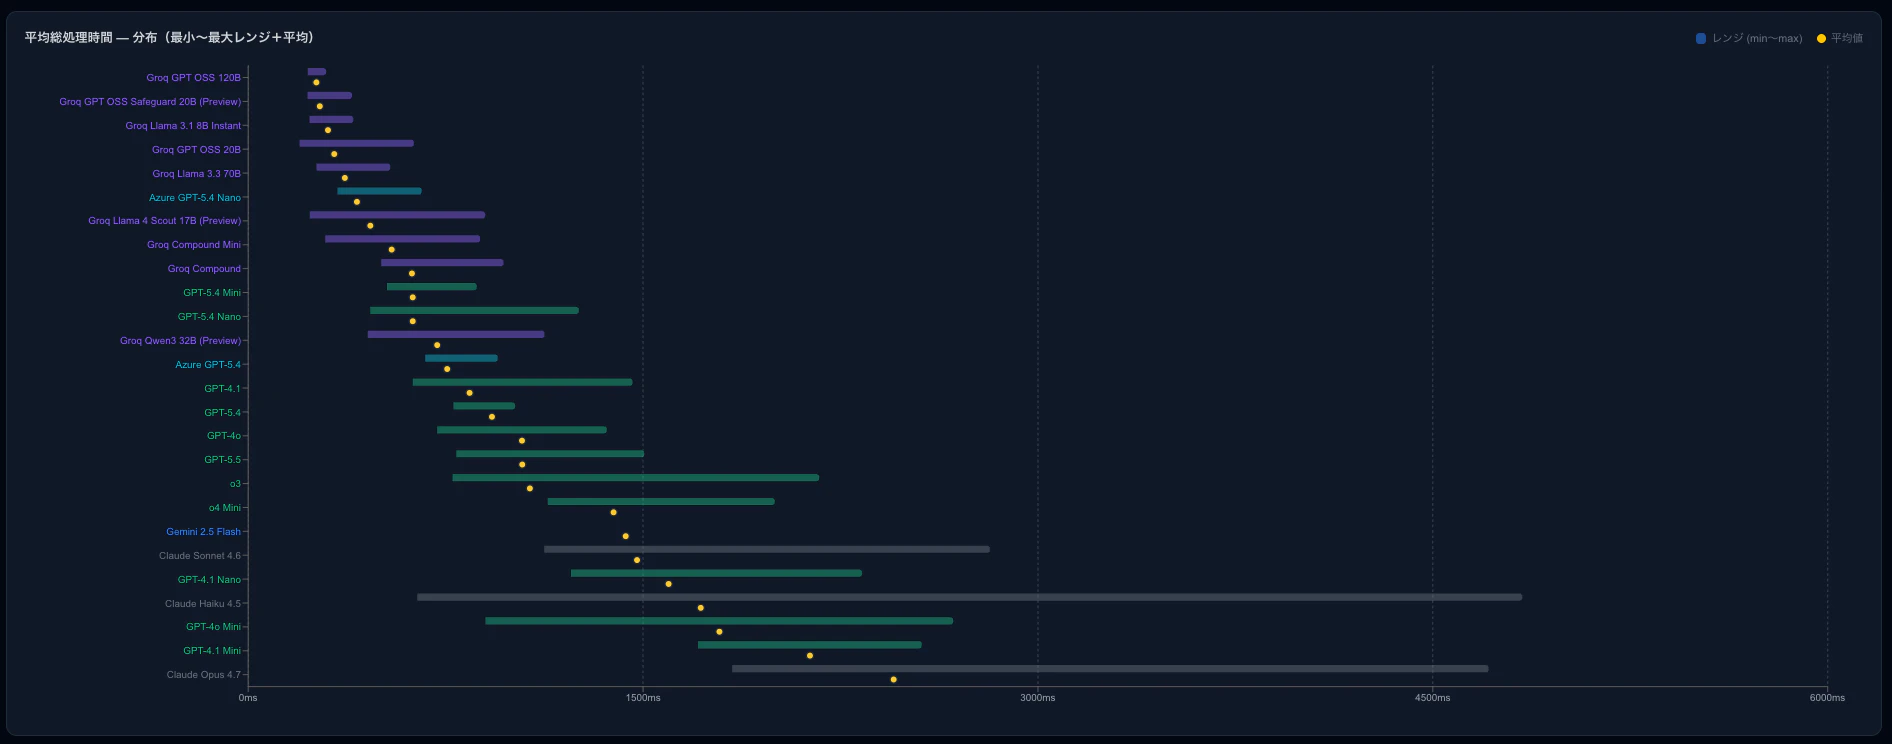Click the o4 Mini average dot
The width and height of the screenshot is (1892, 744).
(x=614, y=513)
